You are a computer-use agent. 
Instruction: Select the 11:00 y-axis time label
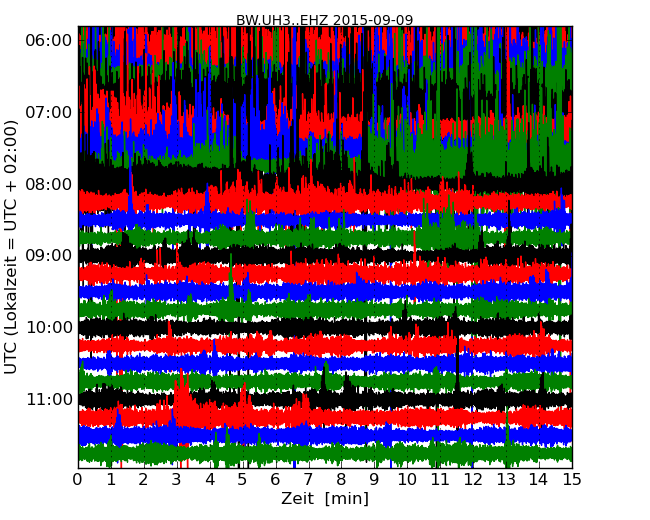[49, 399]
